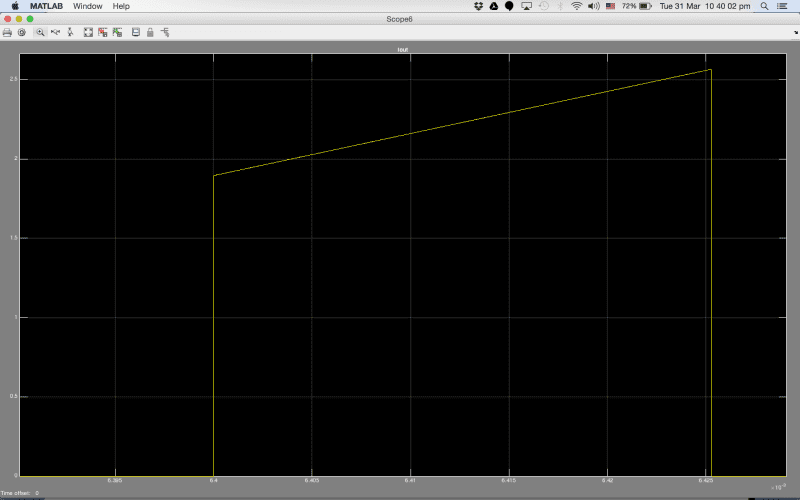Select the Zoom in magnifier tool
Viewport: 800px width, 500px height.
(40, 33)
